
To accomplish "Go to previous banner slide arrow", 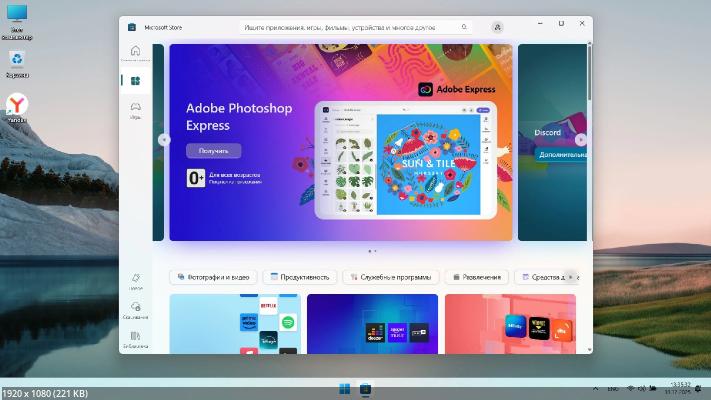I will point(164,140).
